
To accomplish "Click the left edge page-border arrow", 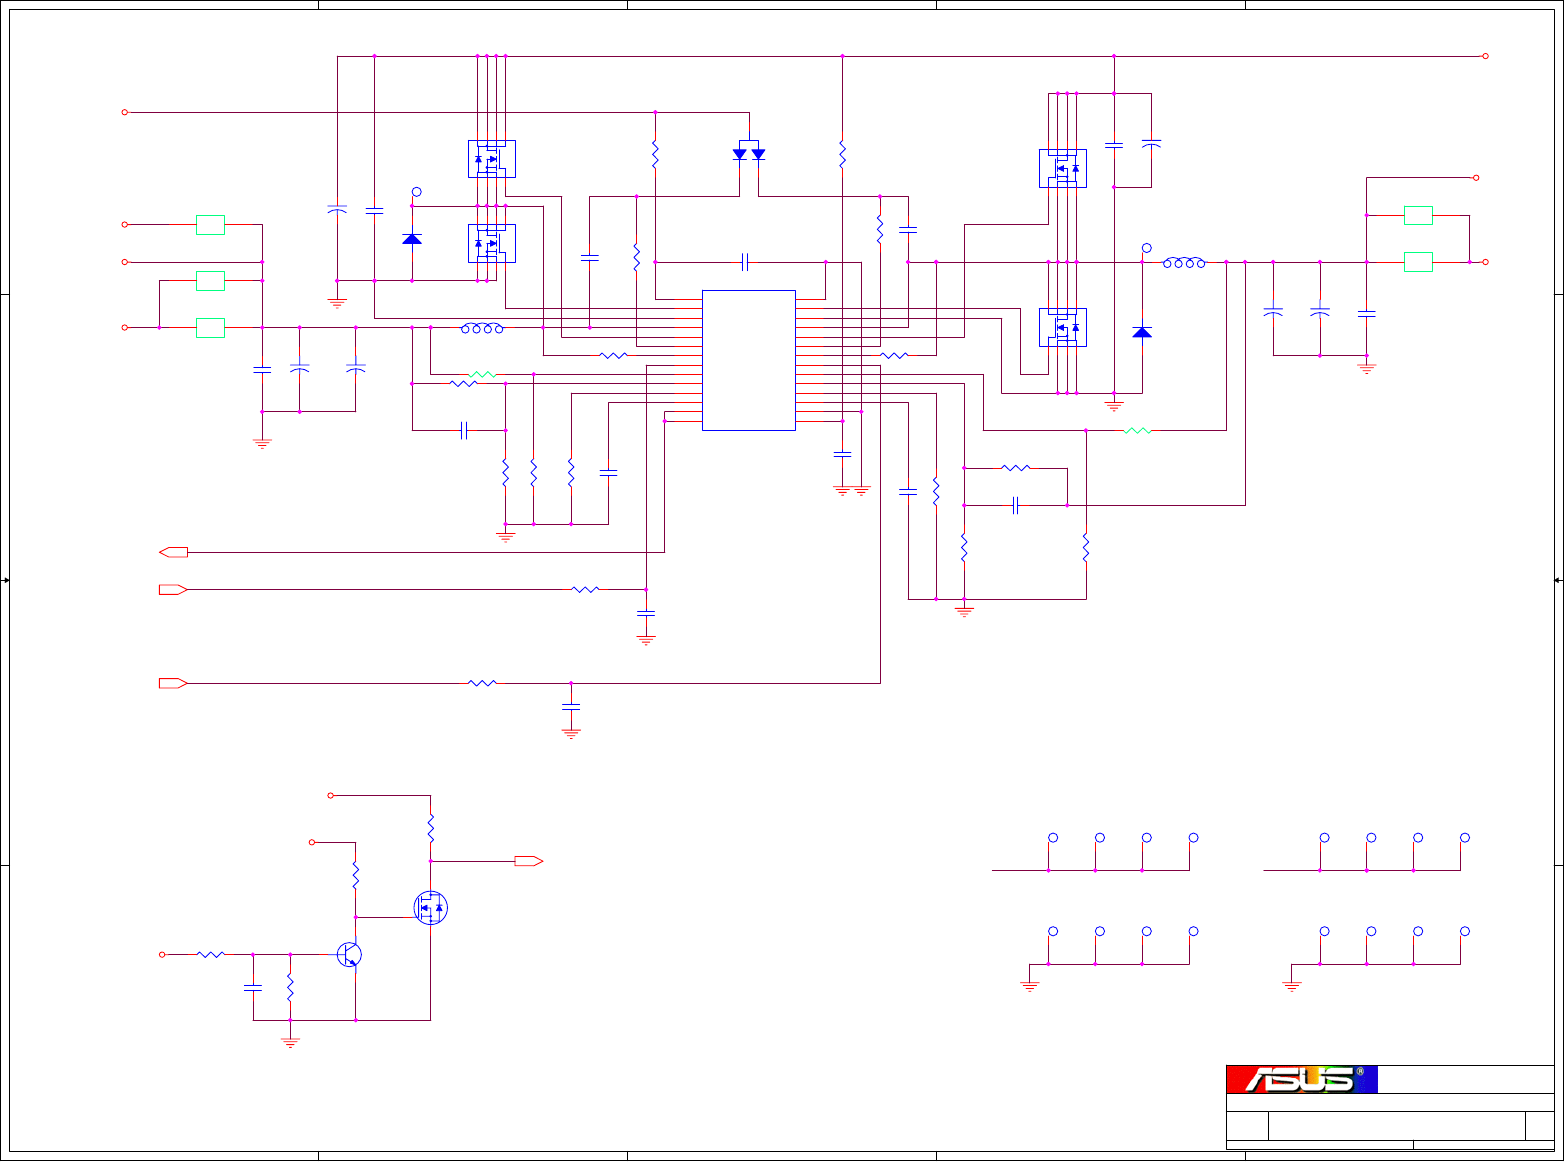I will 5,580.
